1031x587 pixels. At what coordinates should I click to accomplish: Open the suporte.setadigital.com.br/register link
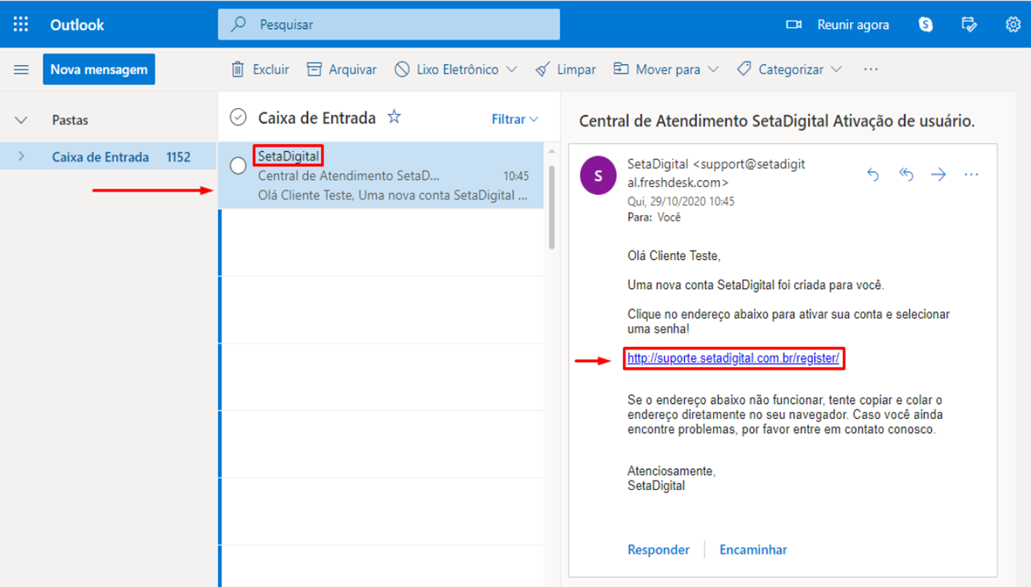click(x=733, y=358)
